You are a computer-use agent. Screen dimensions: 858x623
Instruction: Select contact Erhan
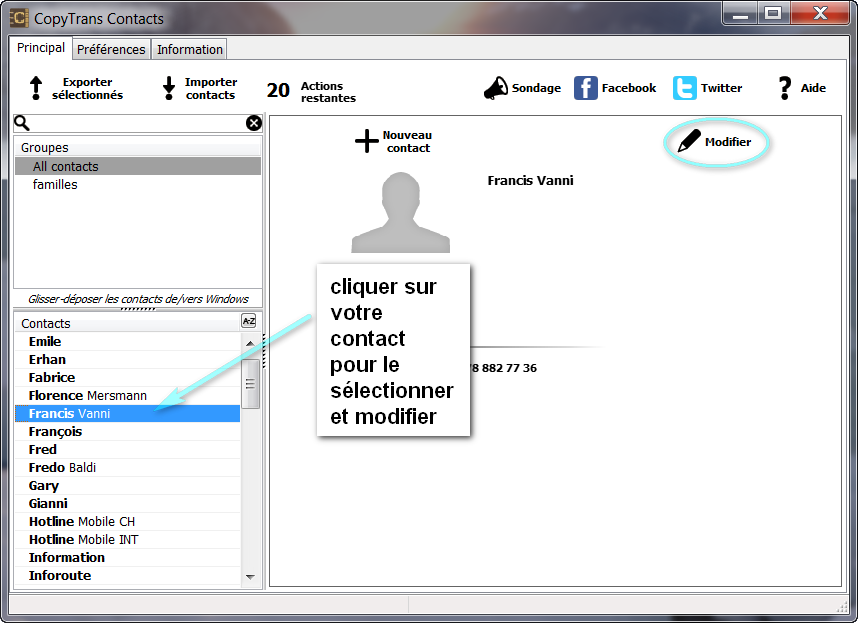127,359
